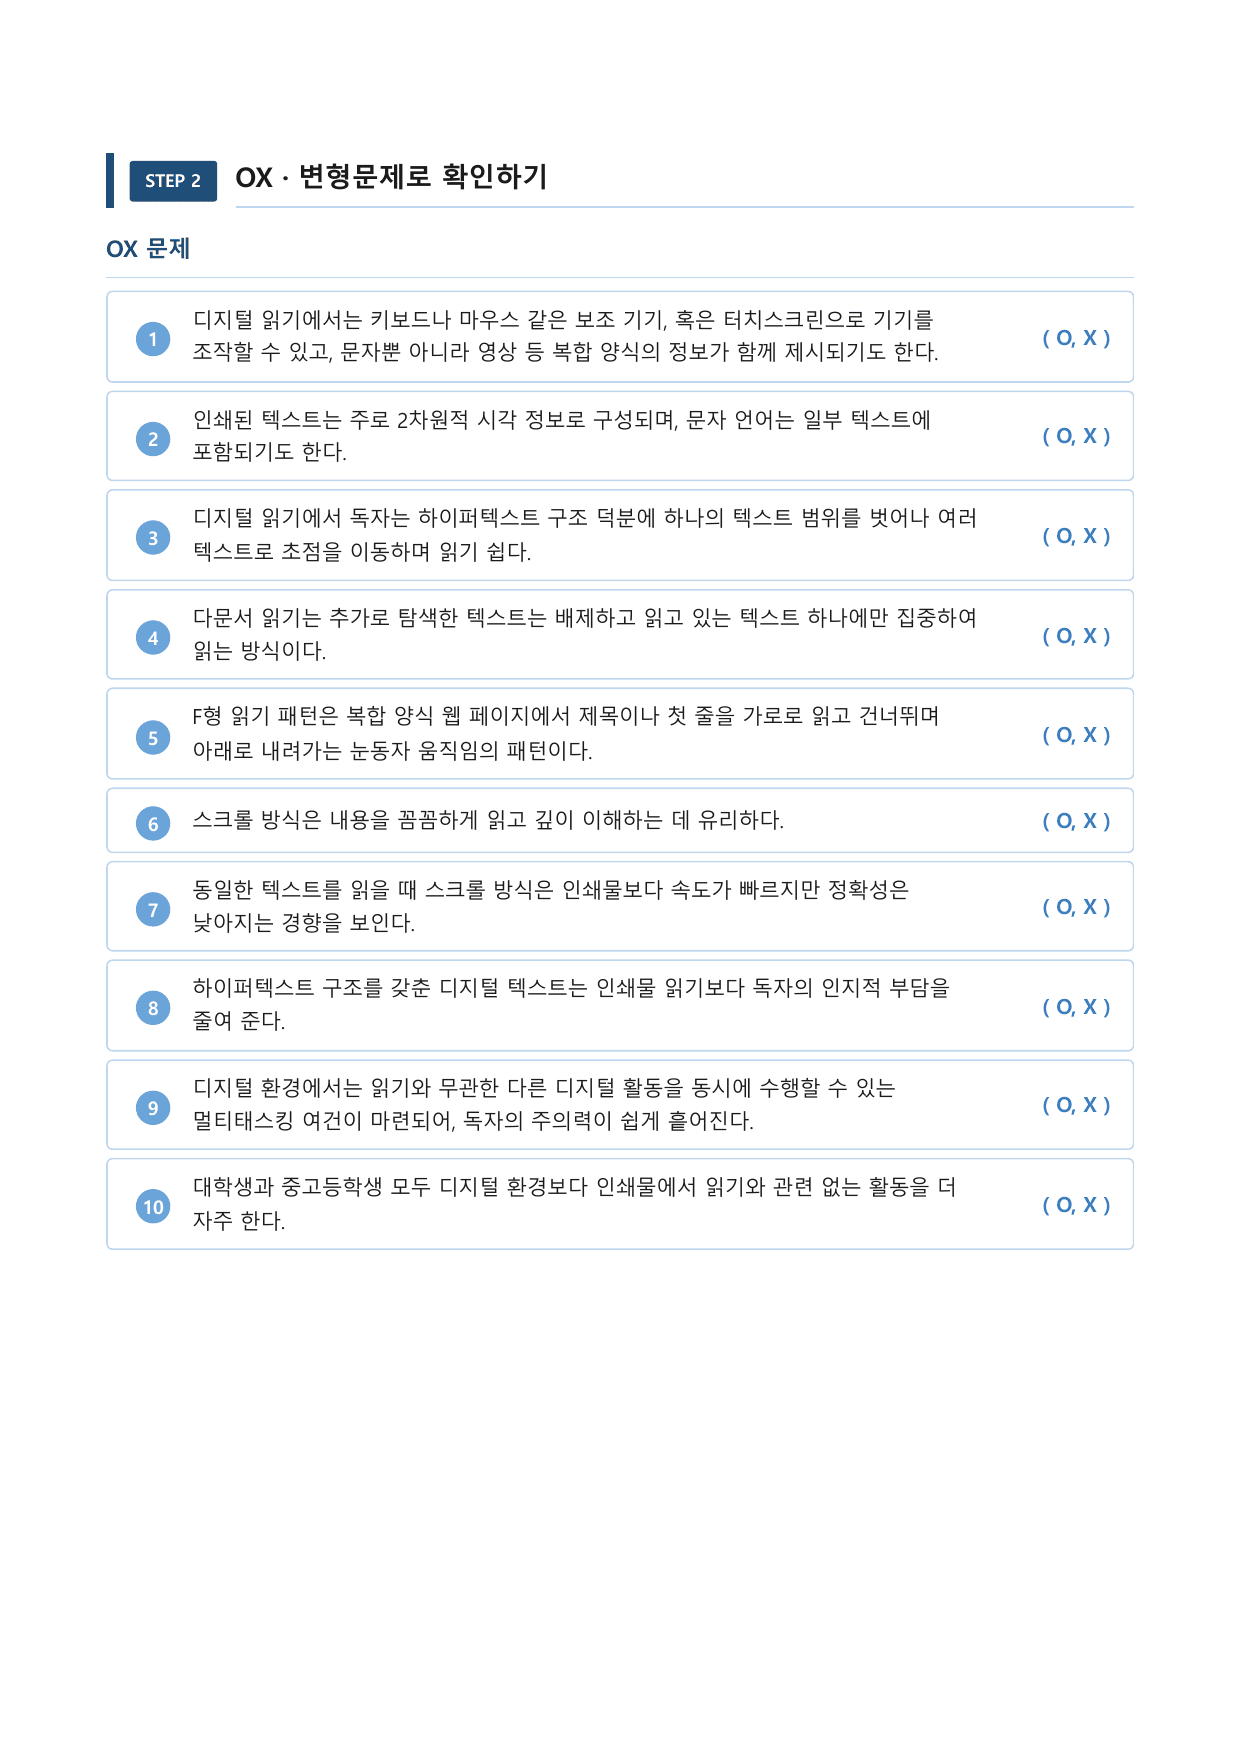Click question text starting '하이퍼텍스트 구조를 갖춘 디지털'
The image size is (1240, 1754).
(x=571, y=1004)
